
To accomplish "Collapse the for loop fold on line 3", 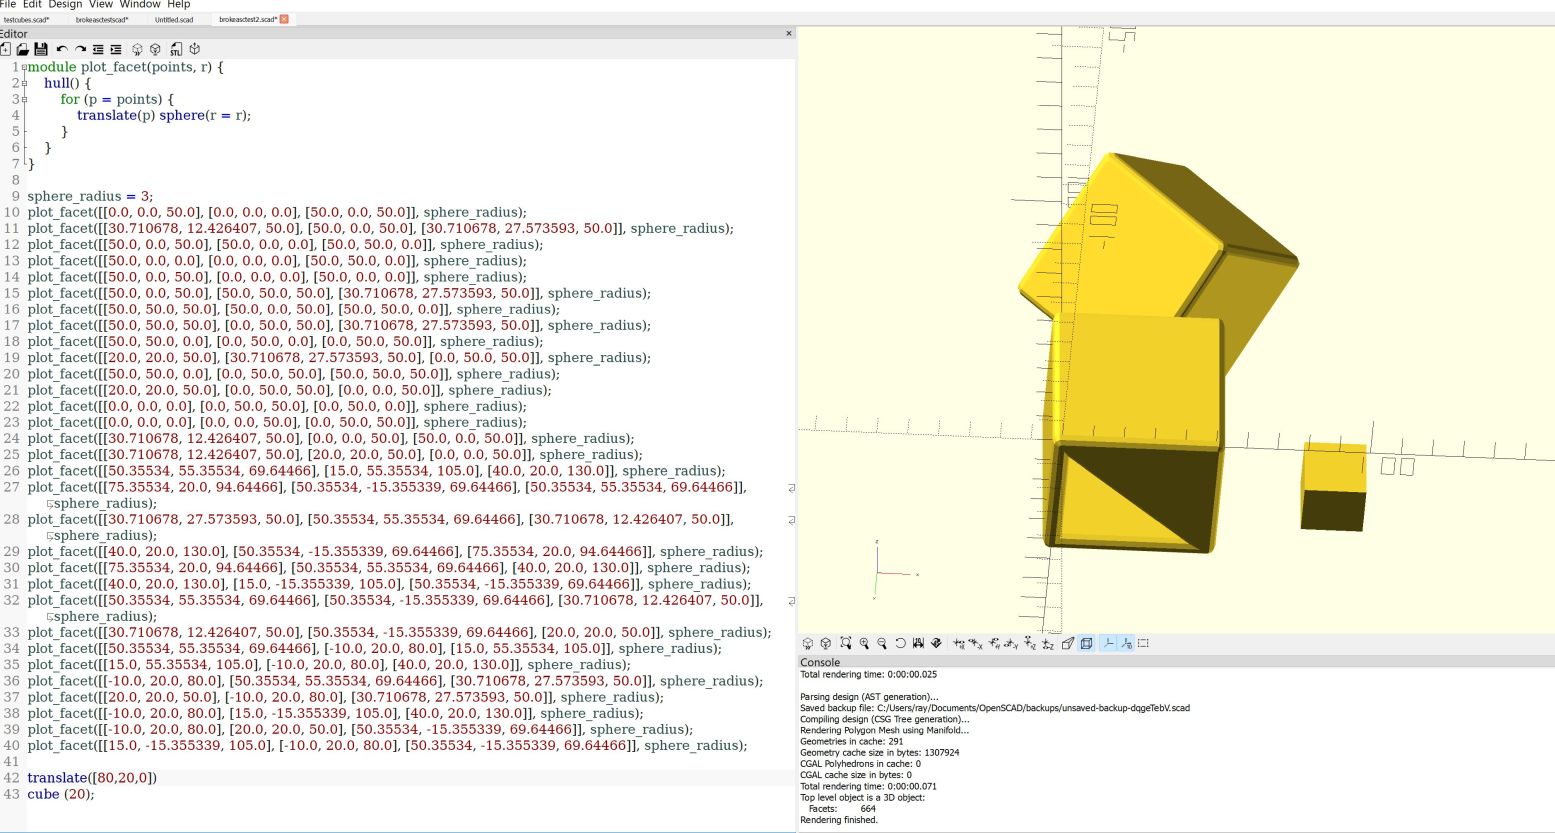I will (24, 99).
